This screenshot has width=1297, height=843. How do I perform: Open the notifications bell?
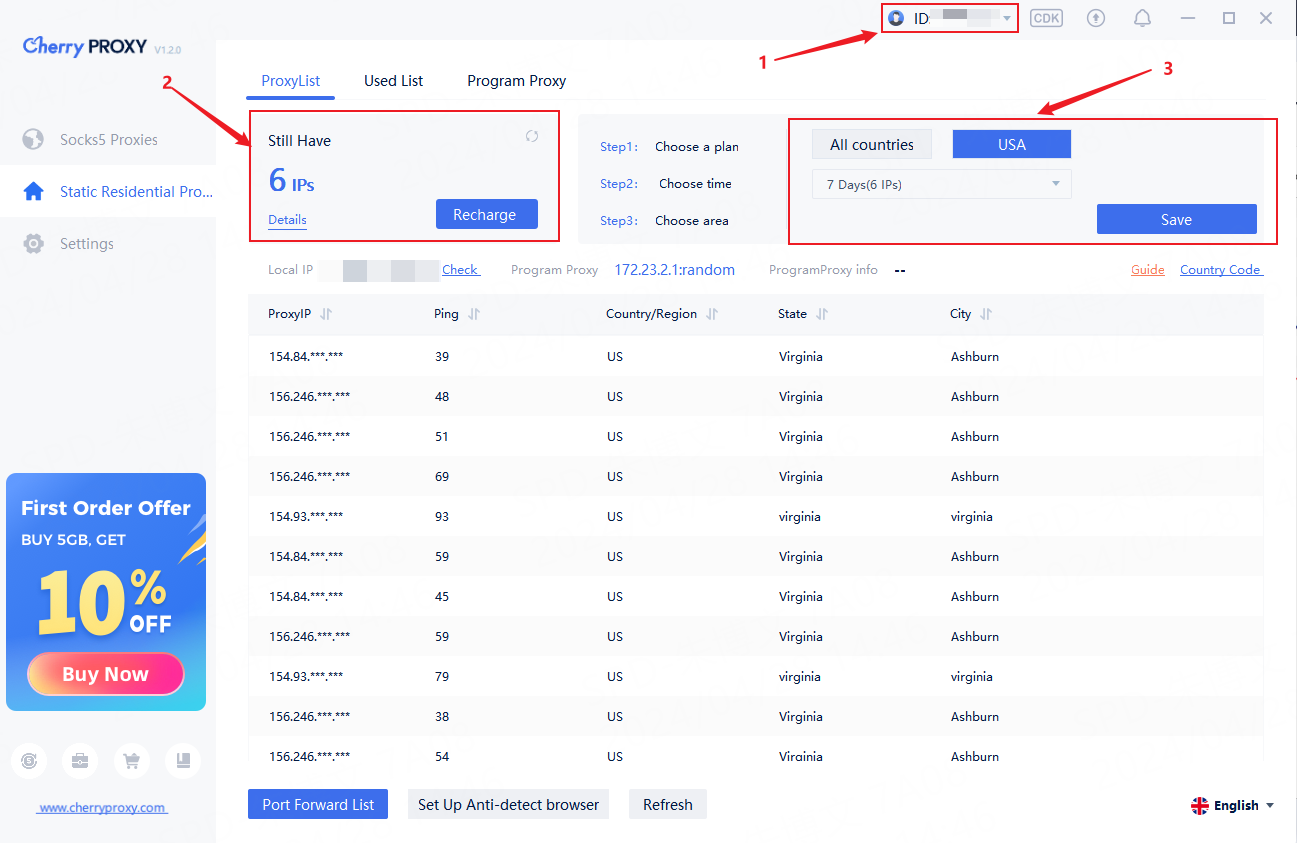tap(1142, 18)
